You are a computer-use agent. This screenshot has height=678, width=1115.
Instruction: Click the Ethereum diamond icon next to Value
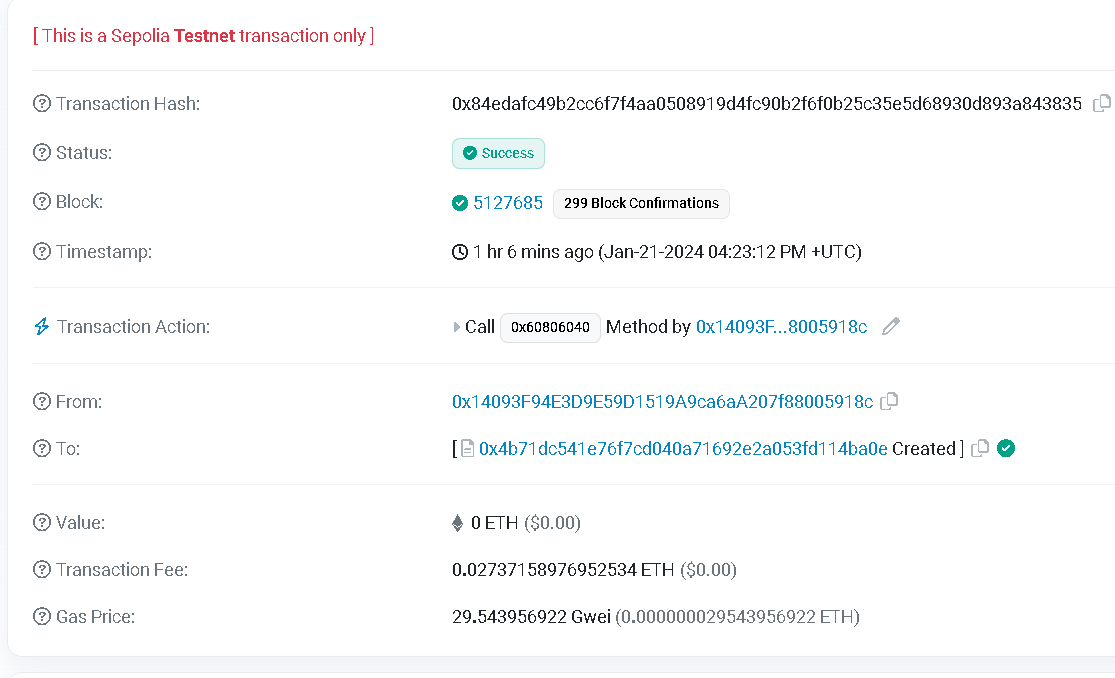click(x=459, y=522)
